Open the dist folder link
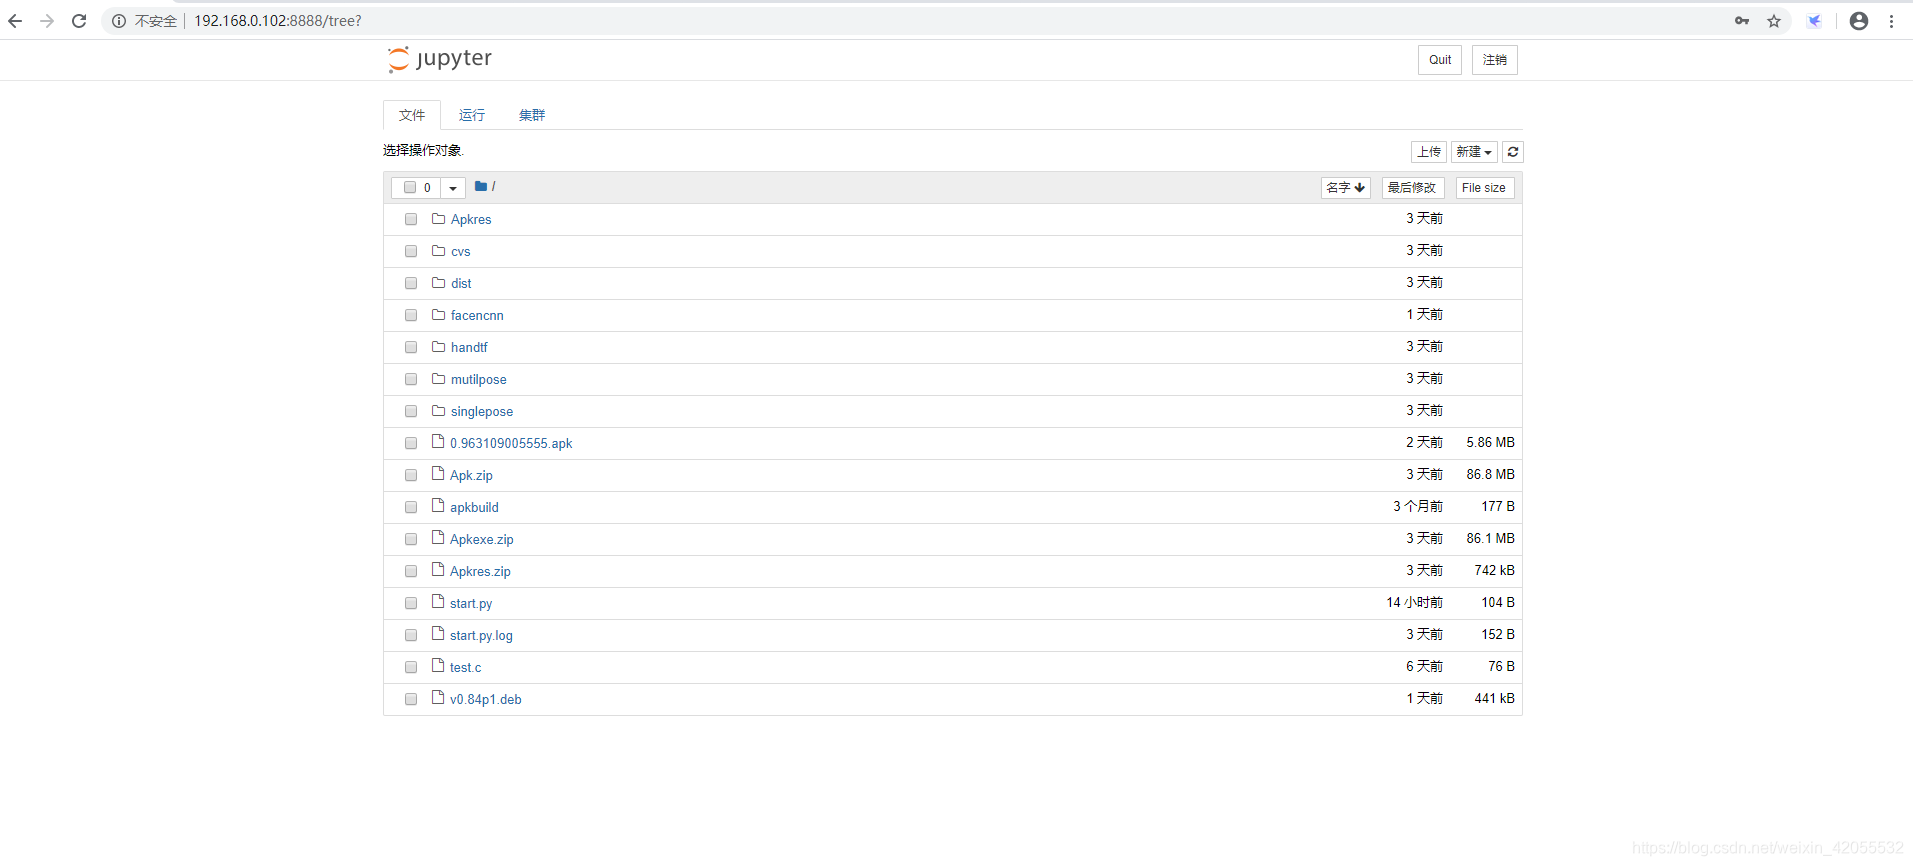The width and height of the screenshot is (1913, 866). click(461, 283)
